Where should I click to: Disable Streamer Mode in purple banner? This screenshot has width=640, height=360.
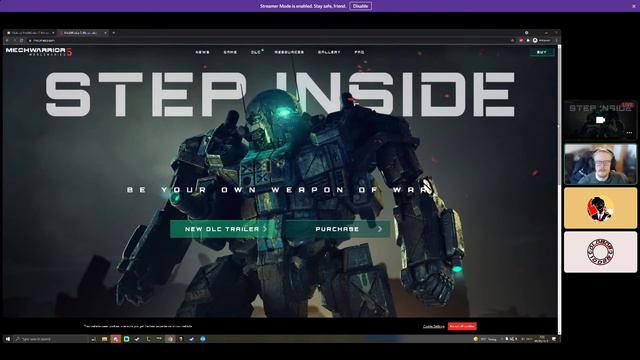(360, 6)
